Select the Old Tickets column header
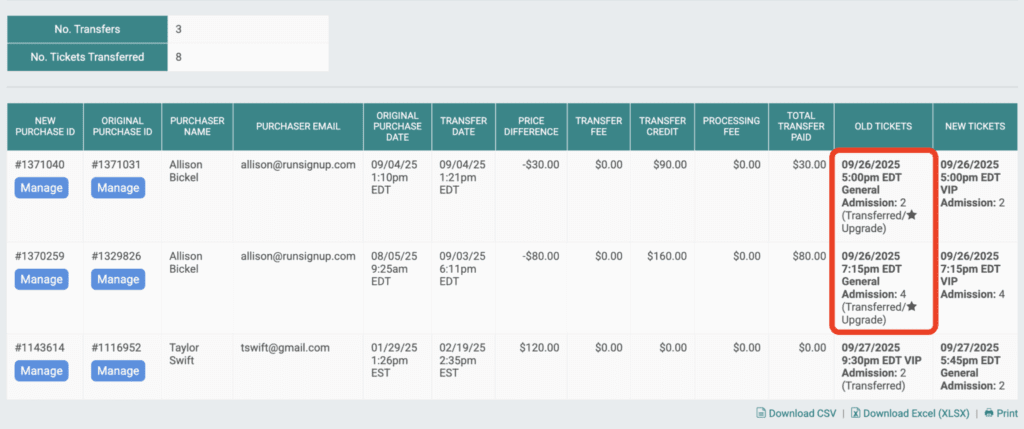 click(883, 126)
